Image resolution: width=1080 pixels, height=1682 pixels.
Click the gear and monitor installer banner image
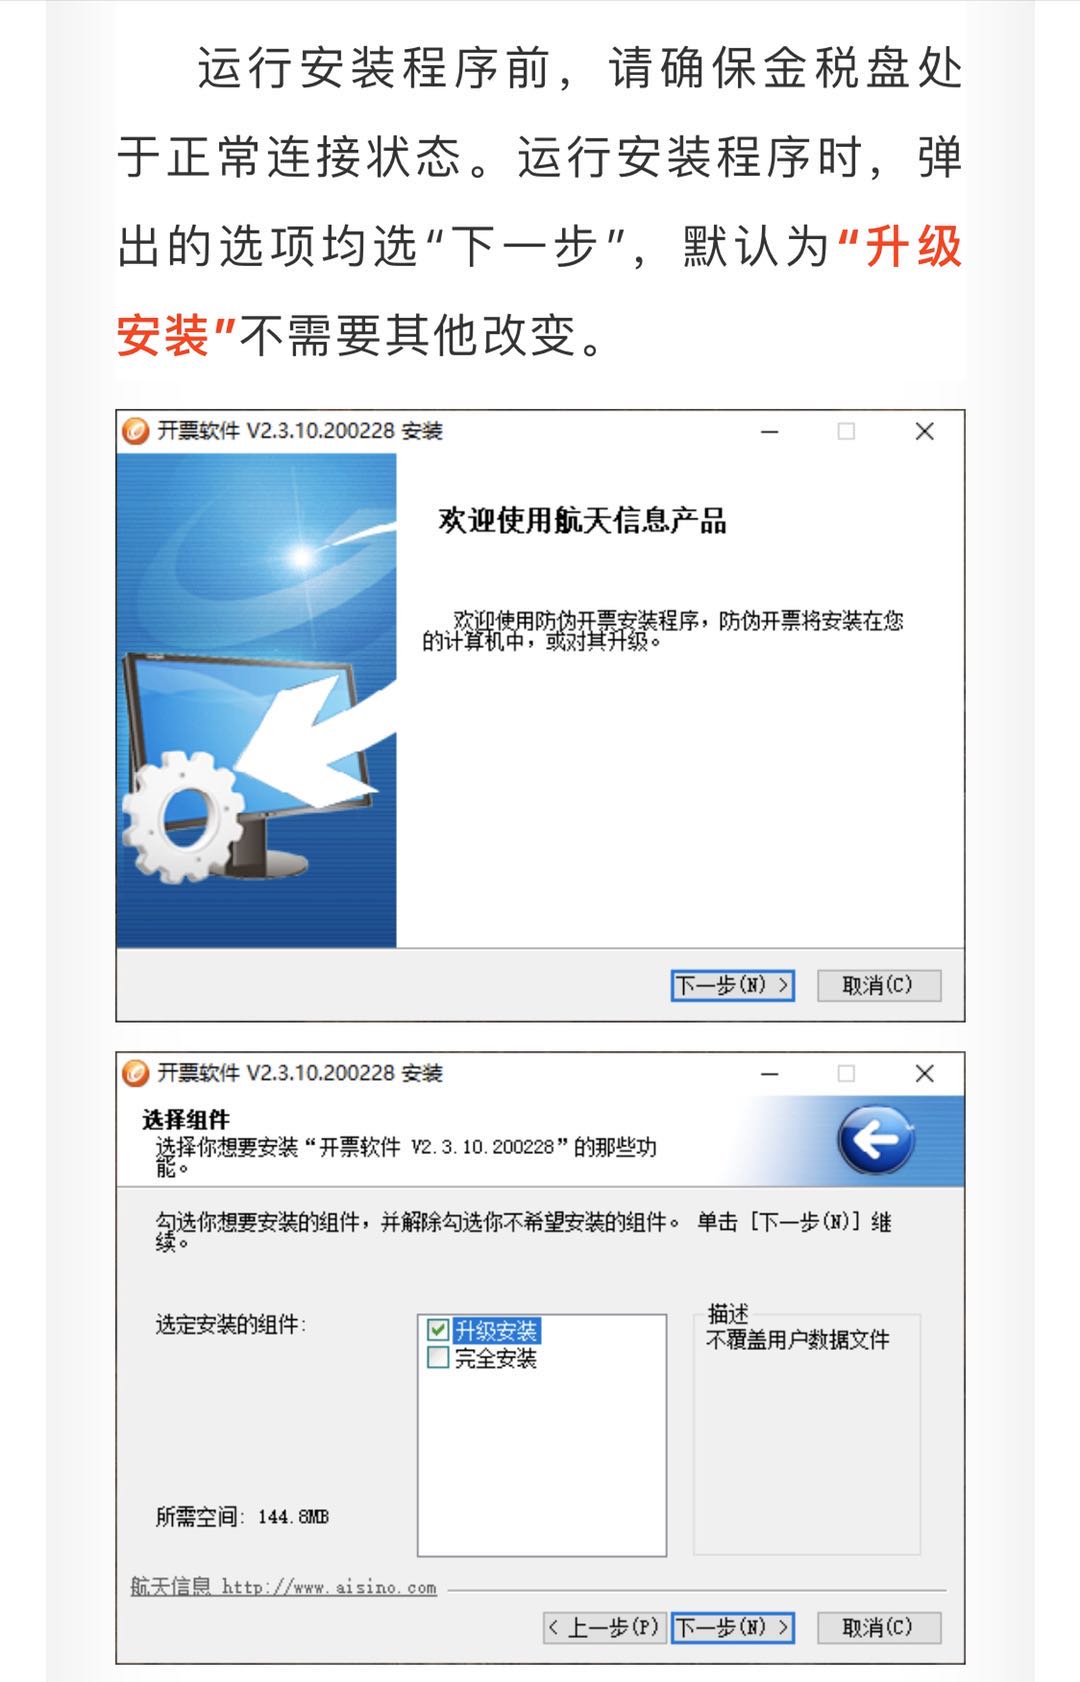[x=257, y=700]
